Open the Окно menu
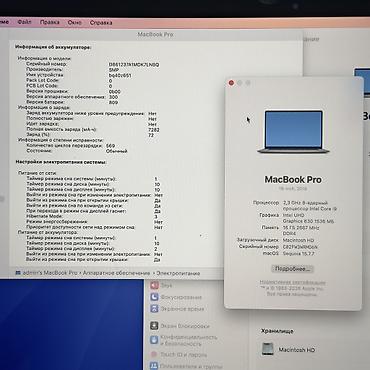Viewport: 370px width, 370px height. 75,22
